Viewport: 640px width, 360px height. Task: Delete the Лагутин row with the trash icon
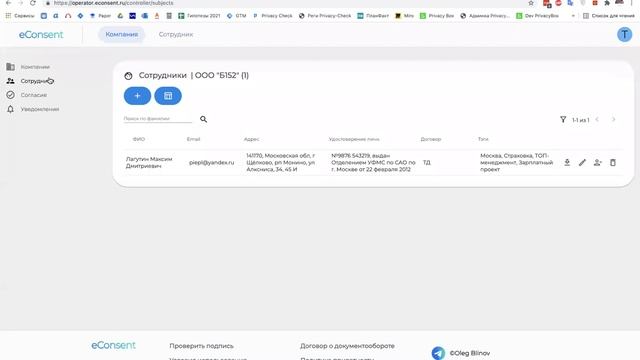click(x=613, y=162)
